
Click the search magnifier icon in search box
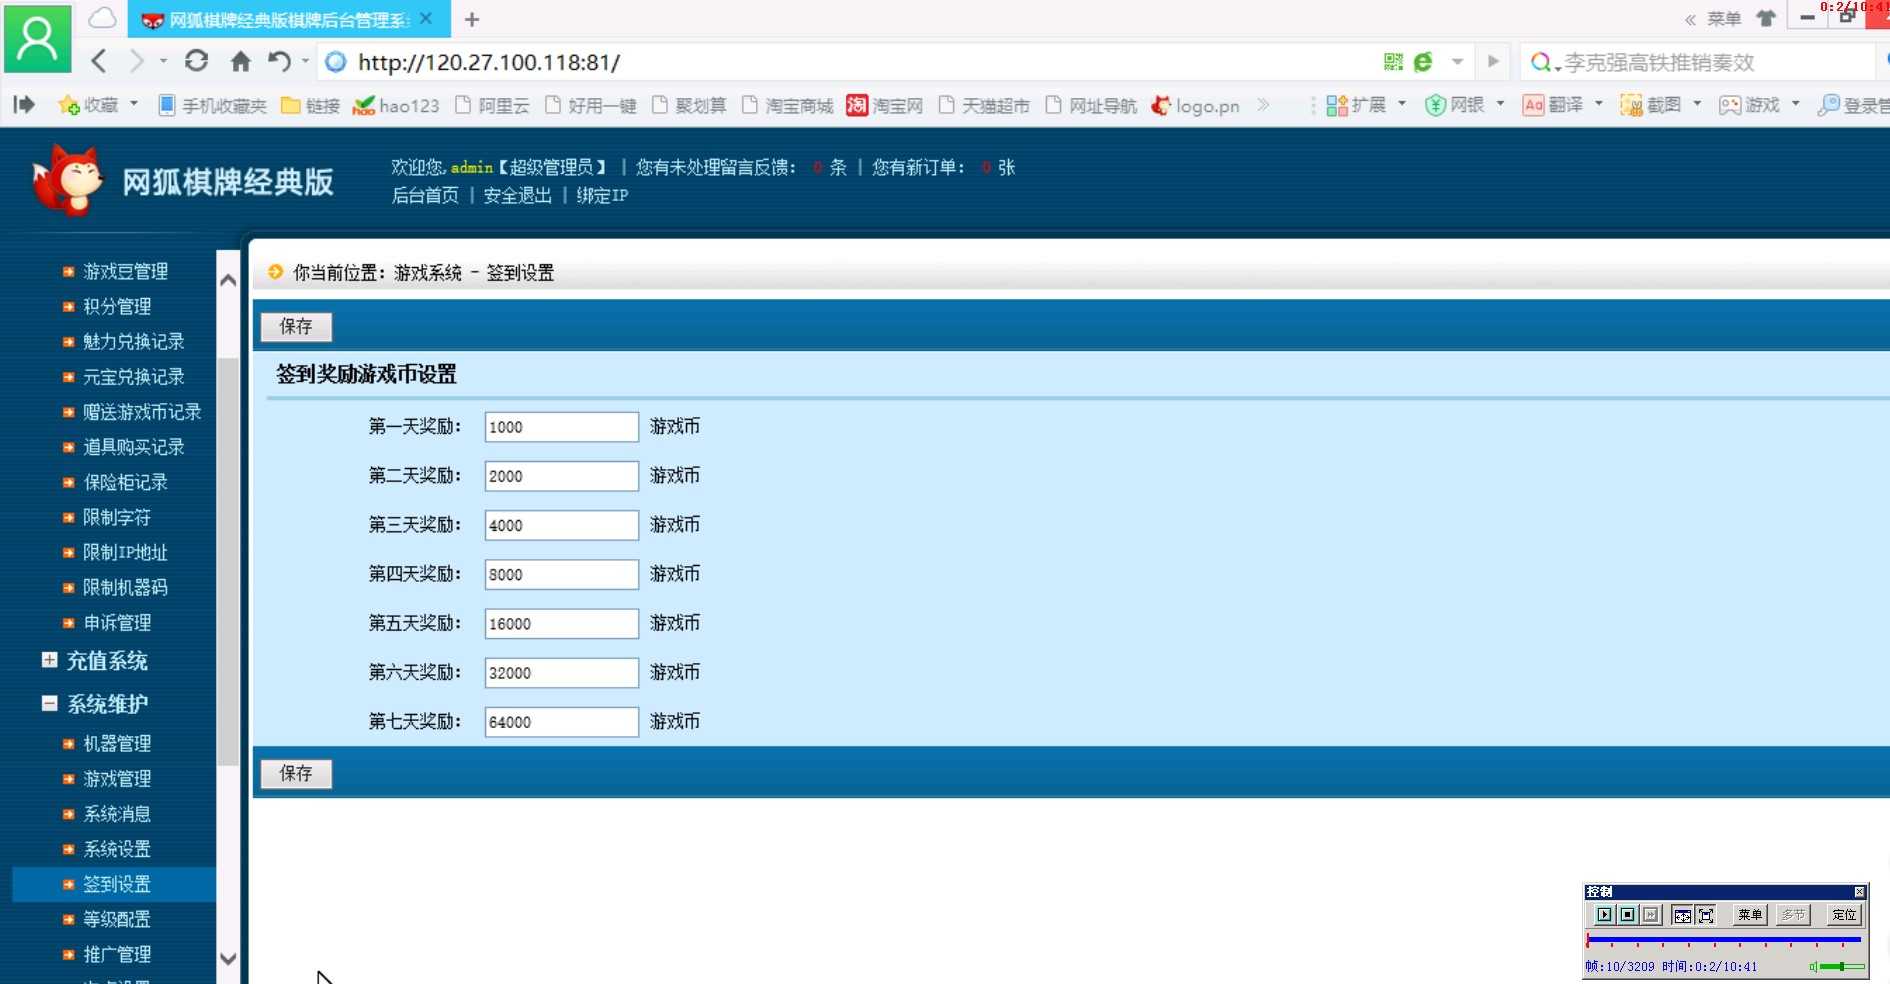tap(1541, 62)
